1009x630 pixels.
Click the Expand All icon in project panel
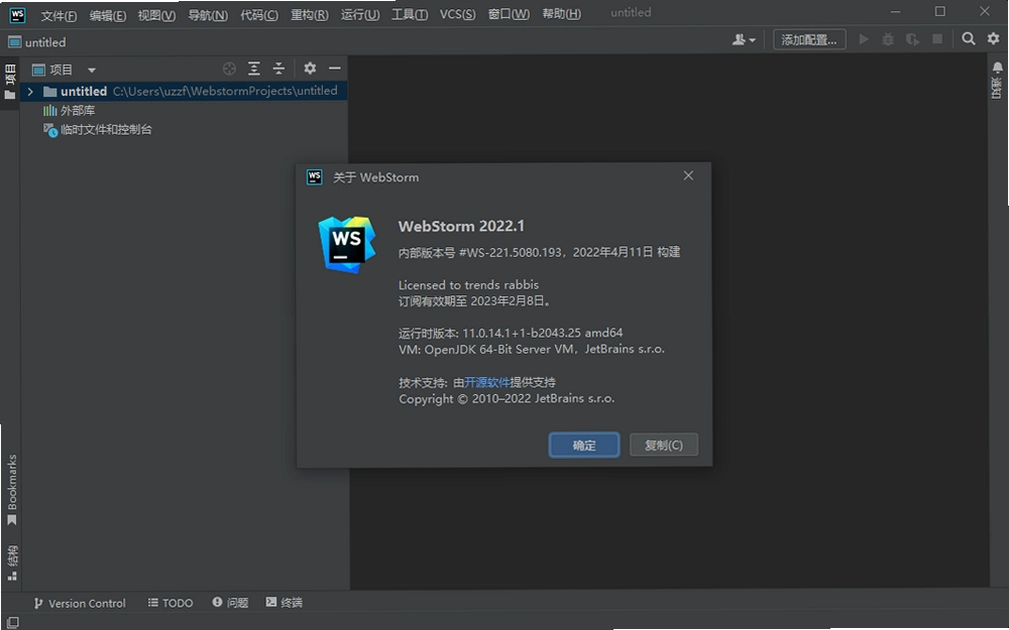click(254, 68)
